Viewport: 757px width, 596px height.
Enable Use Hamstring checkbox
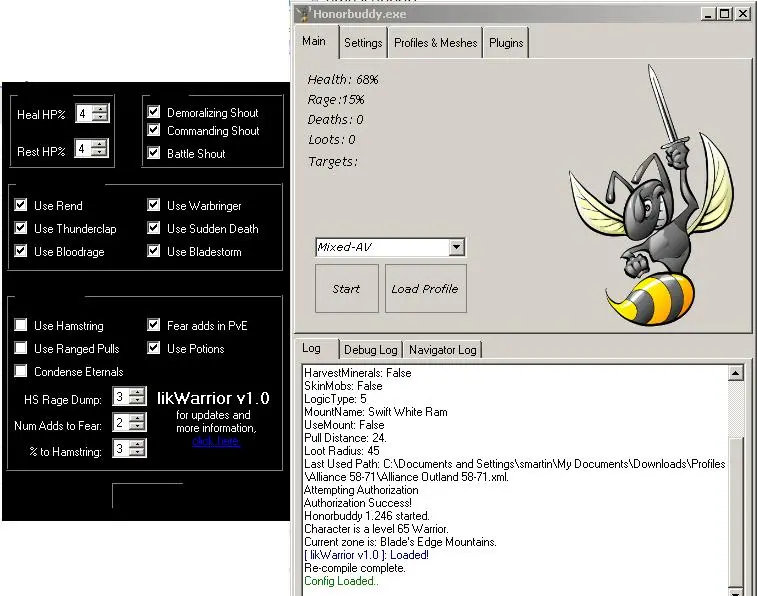click(21, 325)
